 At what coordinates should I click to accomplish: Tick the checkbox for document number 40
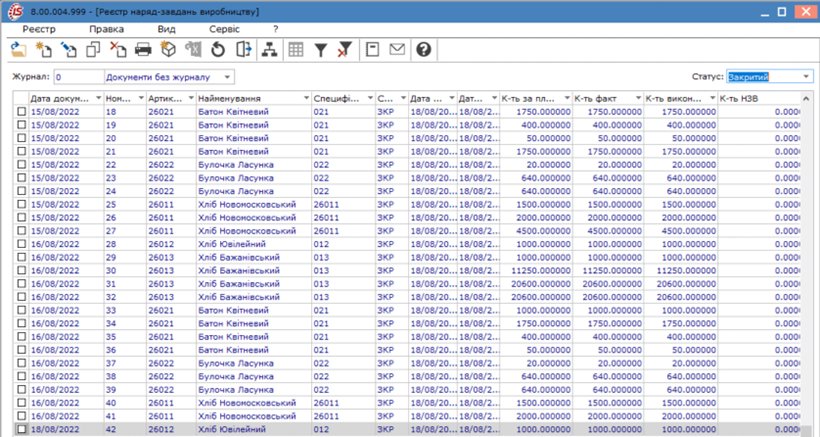point(21,402)
